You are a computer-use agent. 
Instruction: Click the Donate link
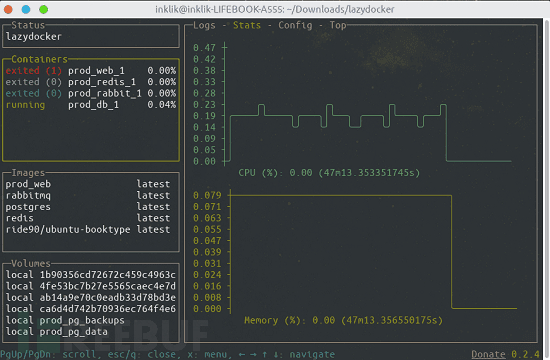488,354
